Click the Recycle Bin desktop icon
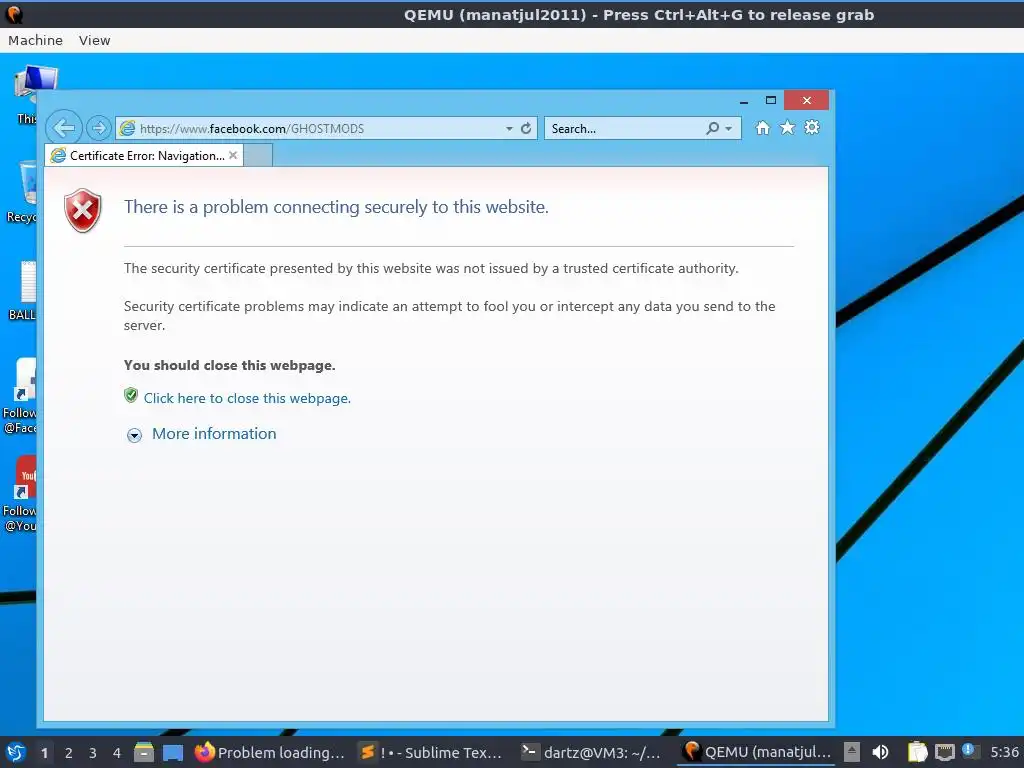 pyautogui.click(x=23, y=192)
